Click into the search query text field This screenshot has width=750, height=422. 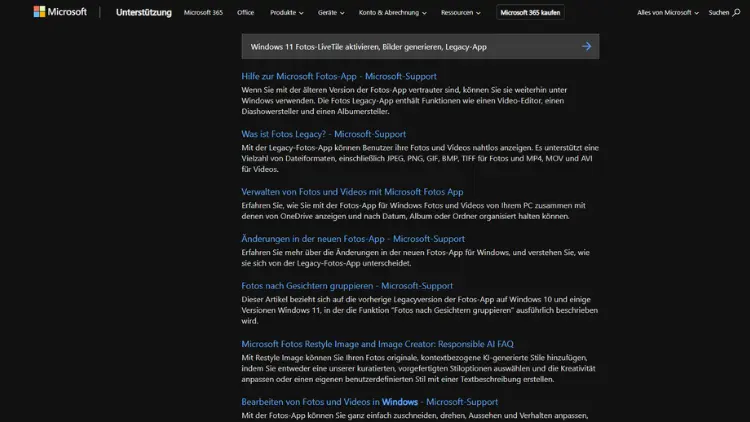400,46
